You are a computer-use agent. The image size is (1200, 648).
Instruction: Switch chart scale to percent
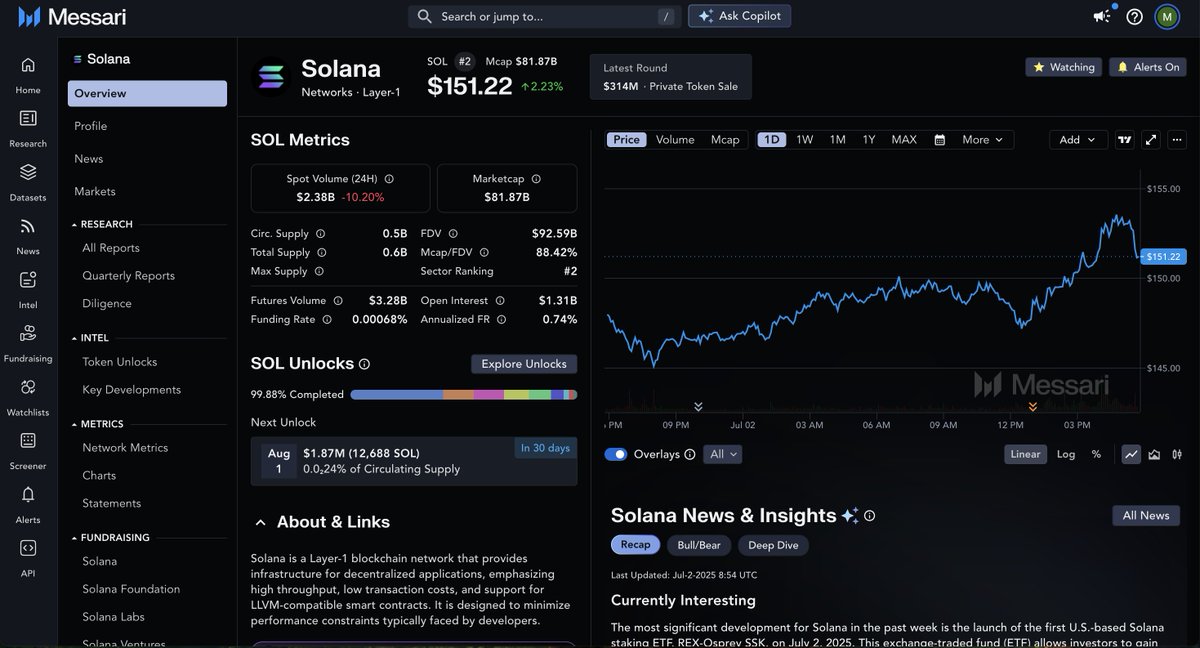click(x=1096, y=454)
